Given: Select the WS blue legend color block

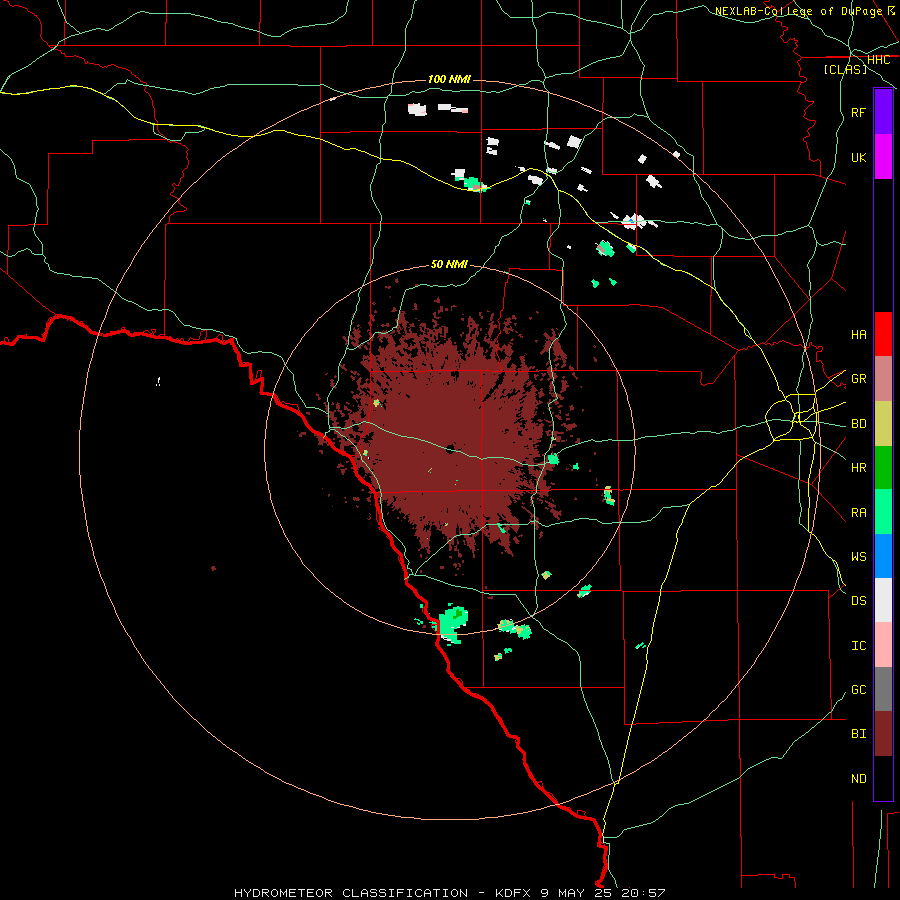Looking at the screenshot, I should 883,556.
